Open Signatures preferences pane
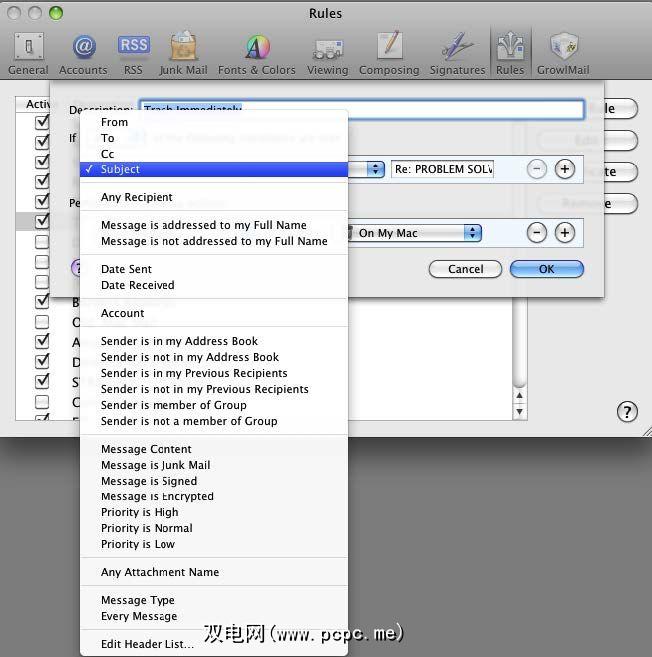The image size is (652, 657). click(x=457, y=53)
